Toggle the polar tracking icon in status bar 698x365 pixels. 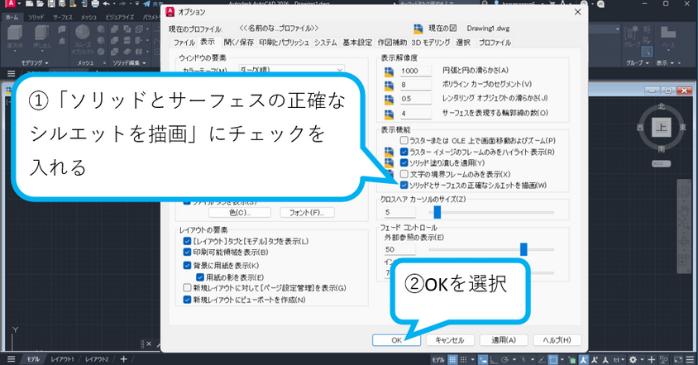[505, 359]
